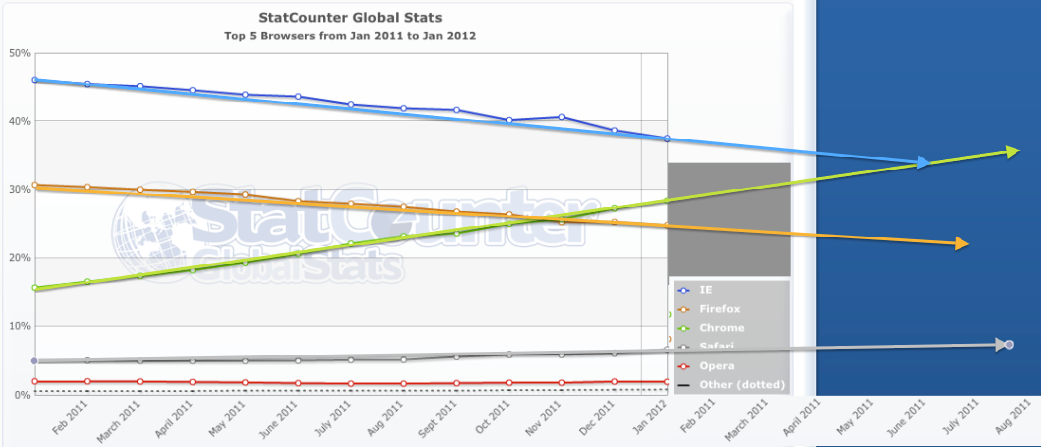Screen dimensions: 1041x447
Task: Click the 10% y-axis label
Action: (19, 327)
